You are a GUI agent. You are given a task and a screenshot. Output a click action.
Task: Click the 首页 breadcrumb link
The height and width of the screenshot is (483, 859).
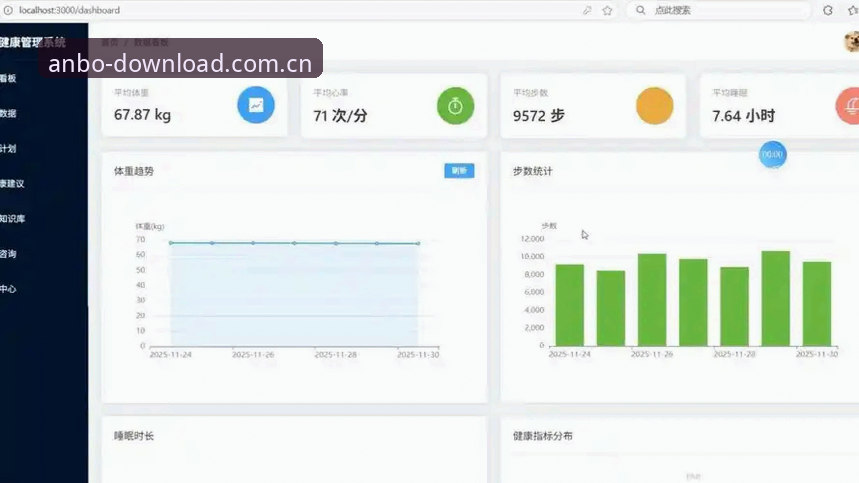pos(110,42)
